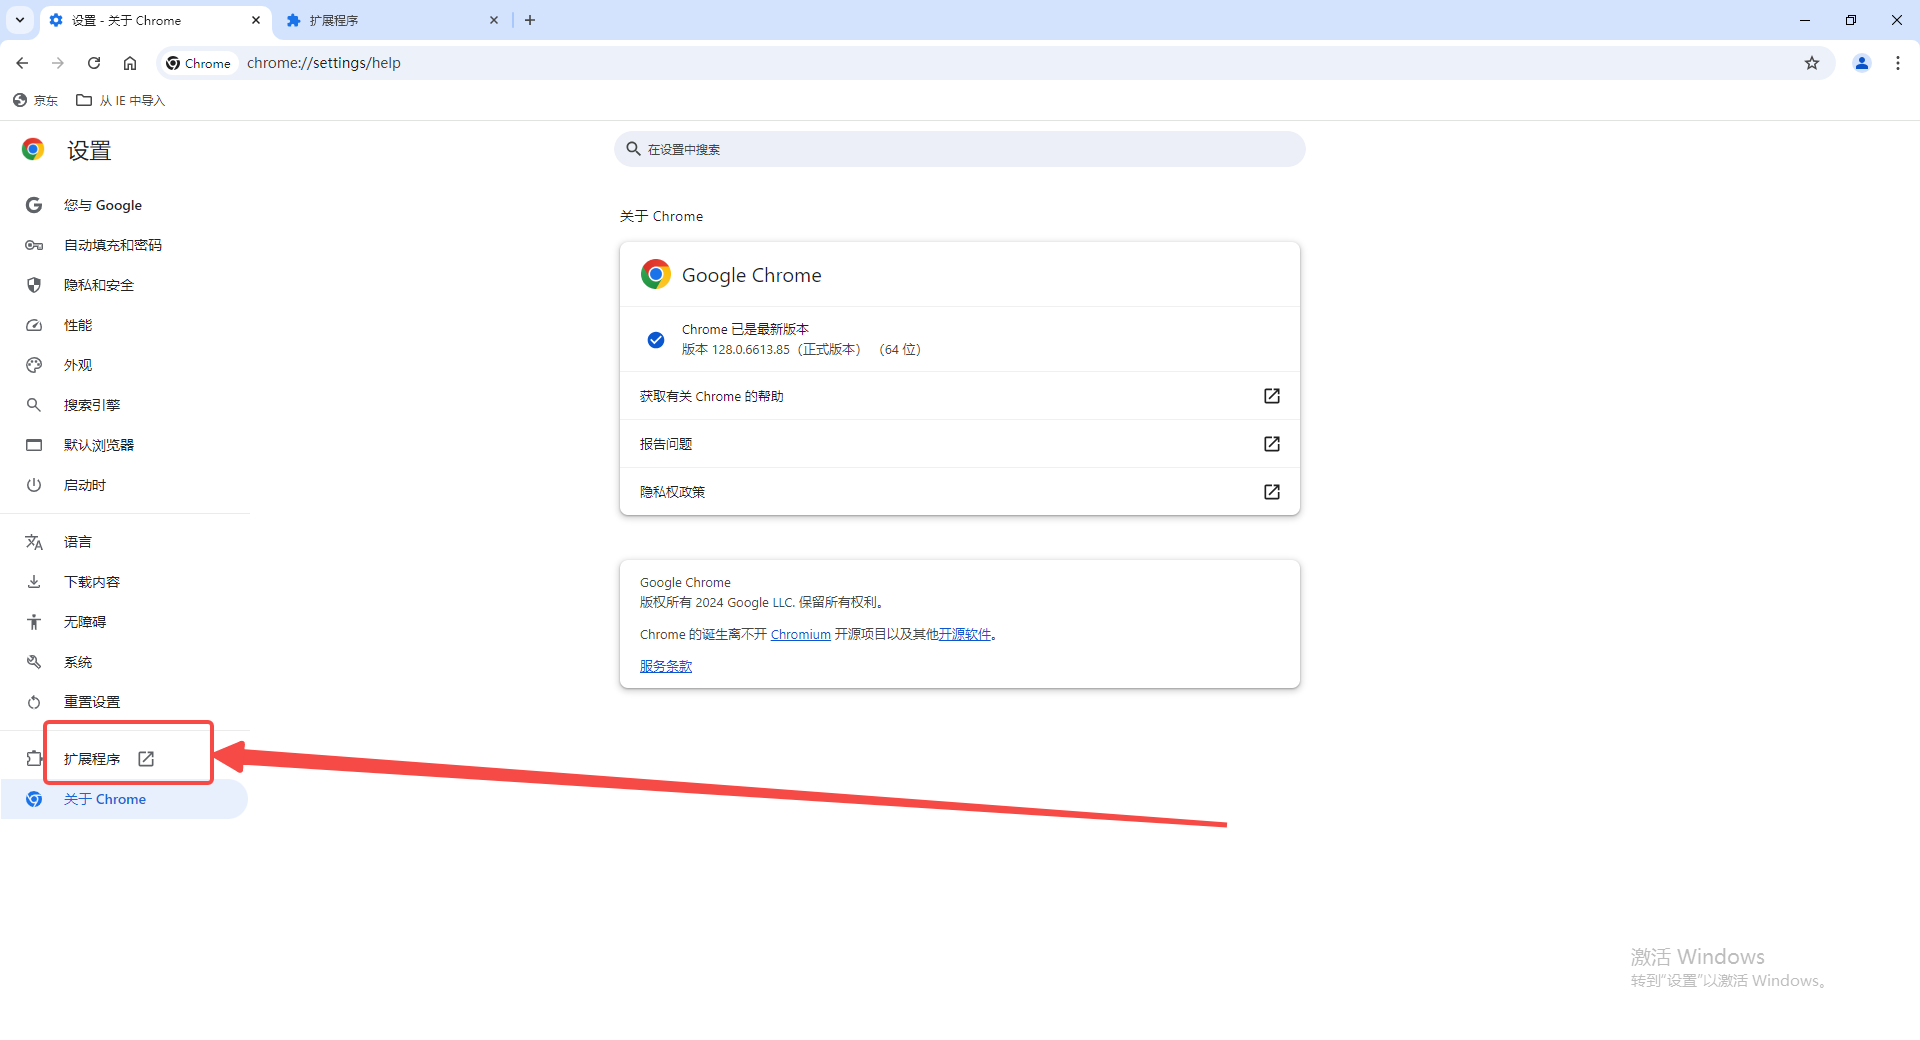Open 无障碍 settings
This screenshot has width=1920, height=1040.
pyautogui.click(x=124, y=622)
